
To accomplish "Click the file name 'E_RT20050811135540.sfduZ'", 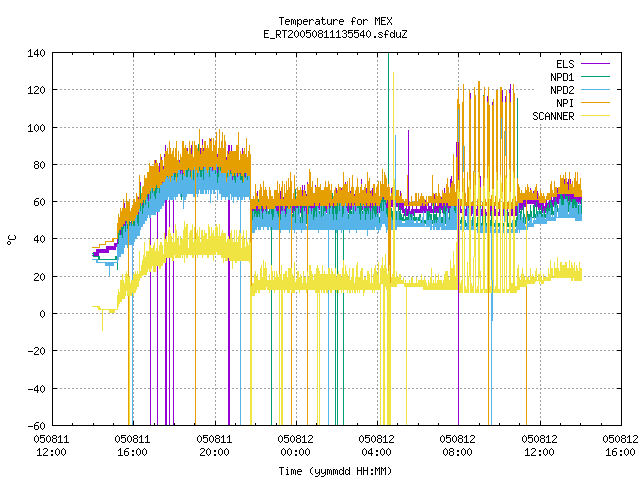I will pyautogui.click(x=335, y=34).
